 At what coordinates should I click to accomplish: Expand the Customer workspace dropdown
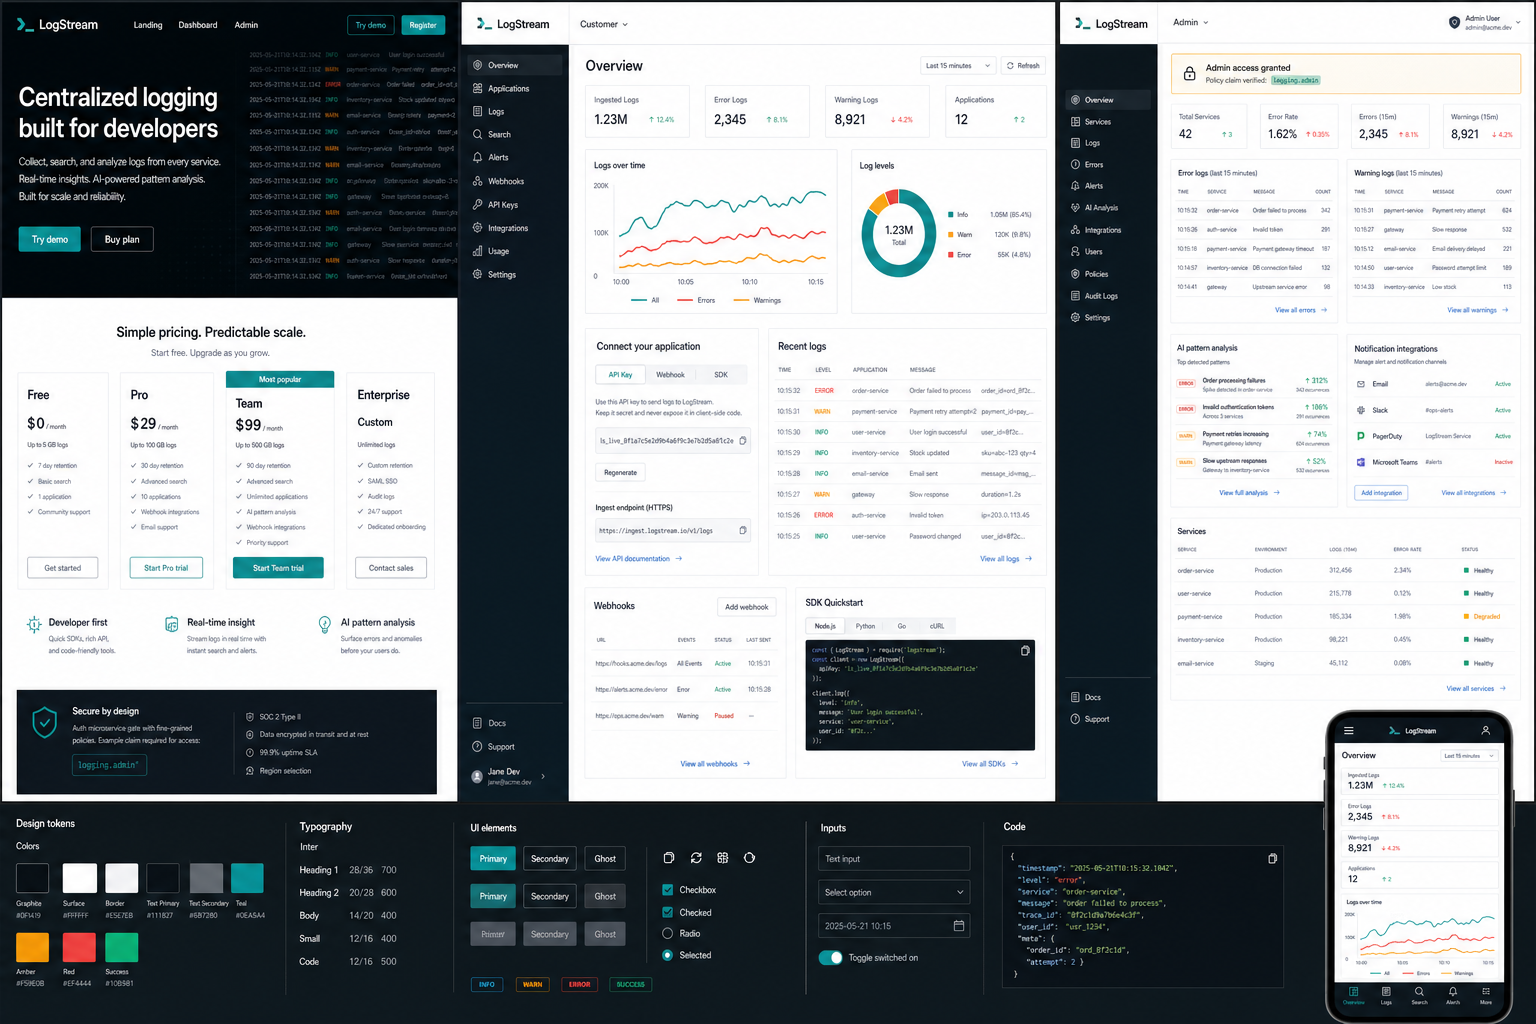tap(604, 24)
